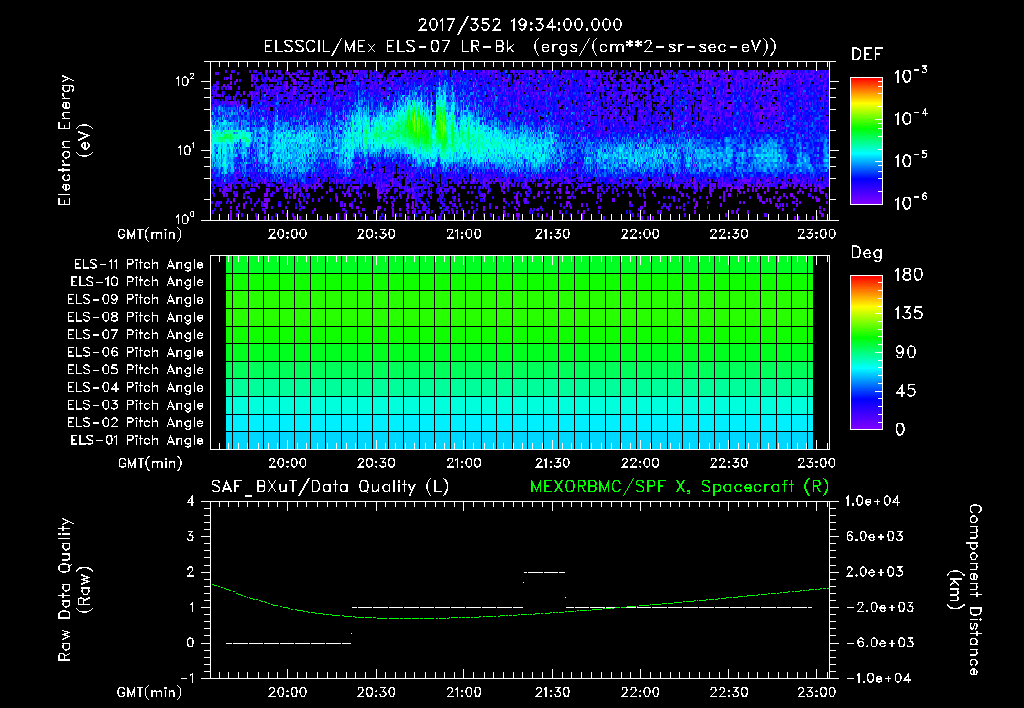1024x708 pixels.
Task: Click the GMT(min) label under the pitch angle panel
Action: (150, 464)
